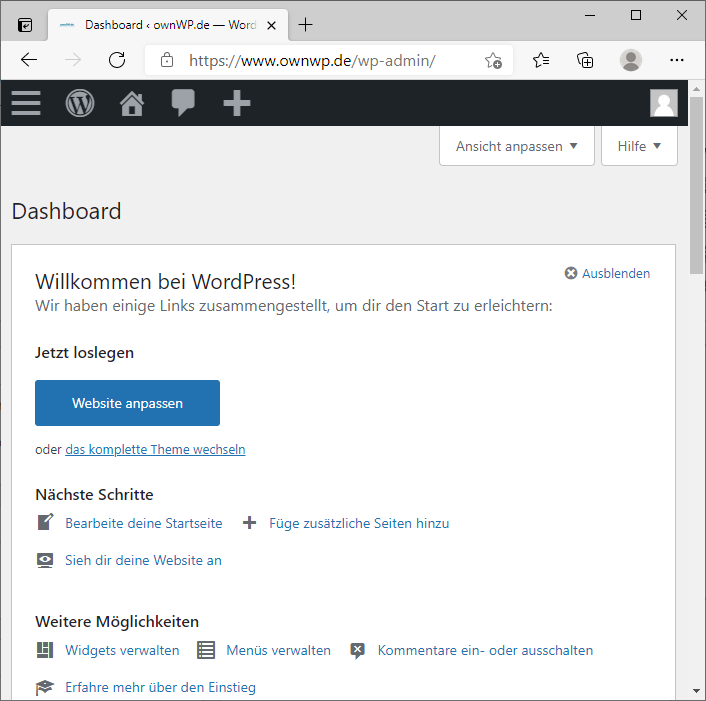Click the graduation cap icon
706x701 pixels.
tap(45, 687)
